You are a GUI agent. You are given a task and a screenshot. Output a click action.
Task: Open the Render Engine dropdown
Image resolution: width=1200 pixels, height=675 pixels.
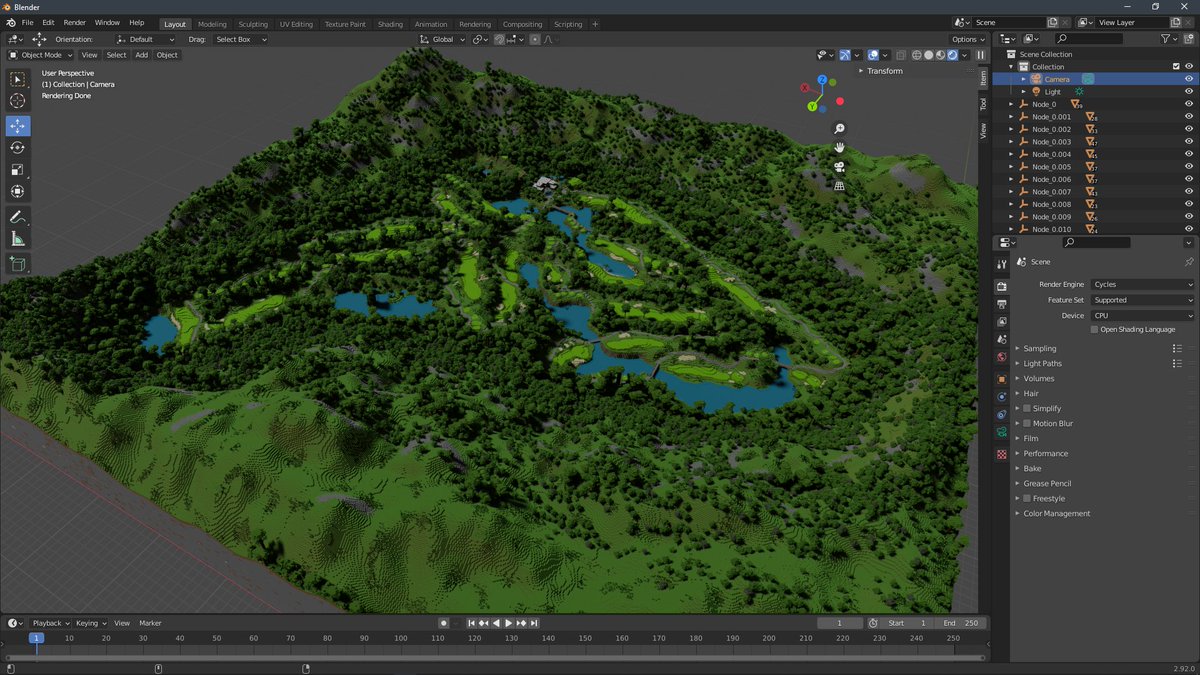[1142, 284]
